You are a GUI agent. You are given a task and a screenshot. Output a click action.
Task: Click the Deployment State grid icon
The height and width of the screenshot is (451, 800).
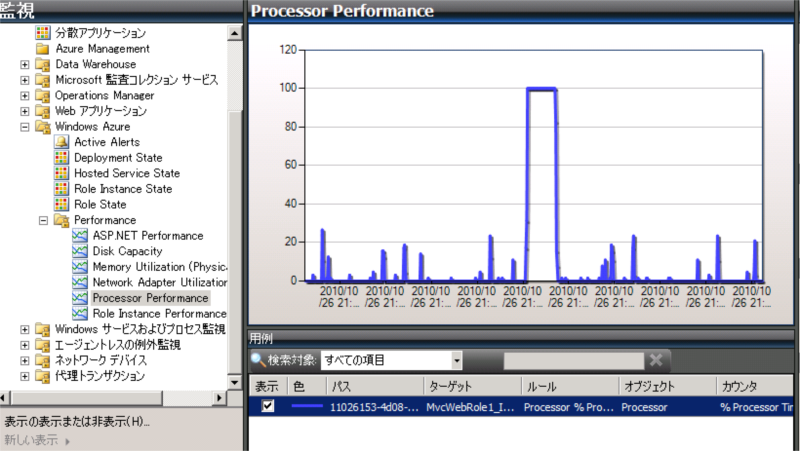(62, 158)
